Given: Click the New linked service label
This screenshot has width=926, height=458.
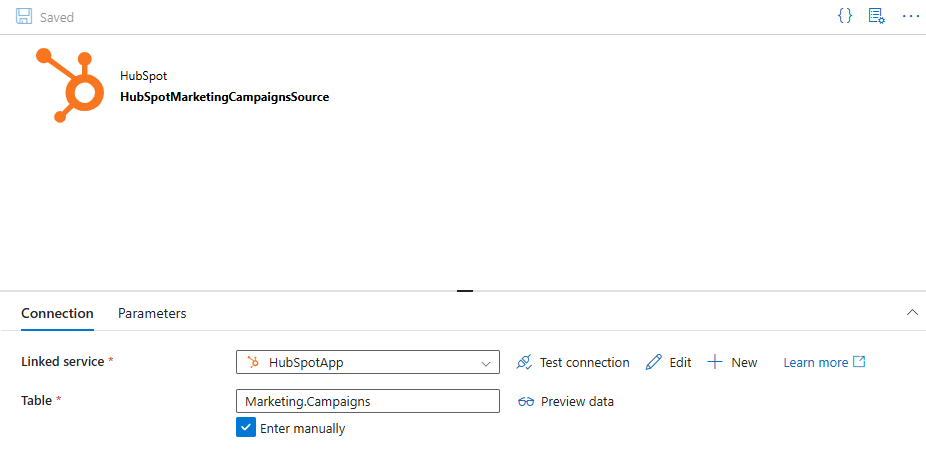Looking at the screenshot, I should pos(744,362).
